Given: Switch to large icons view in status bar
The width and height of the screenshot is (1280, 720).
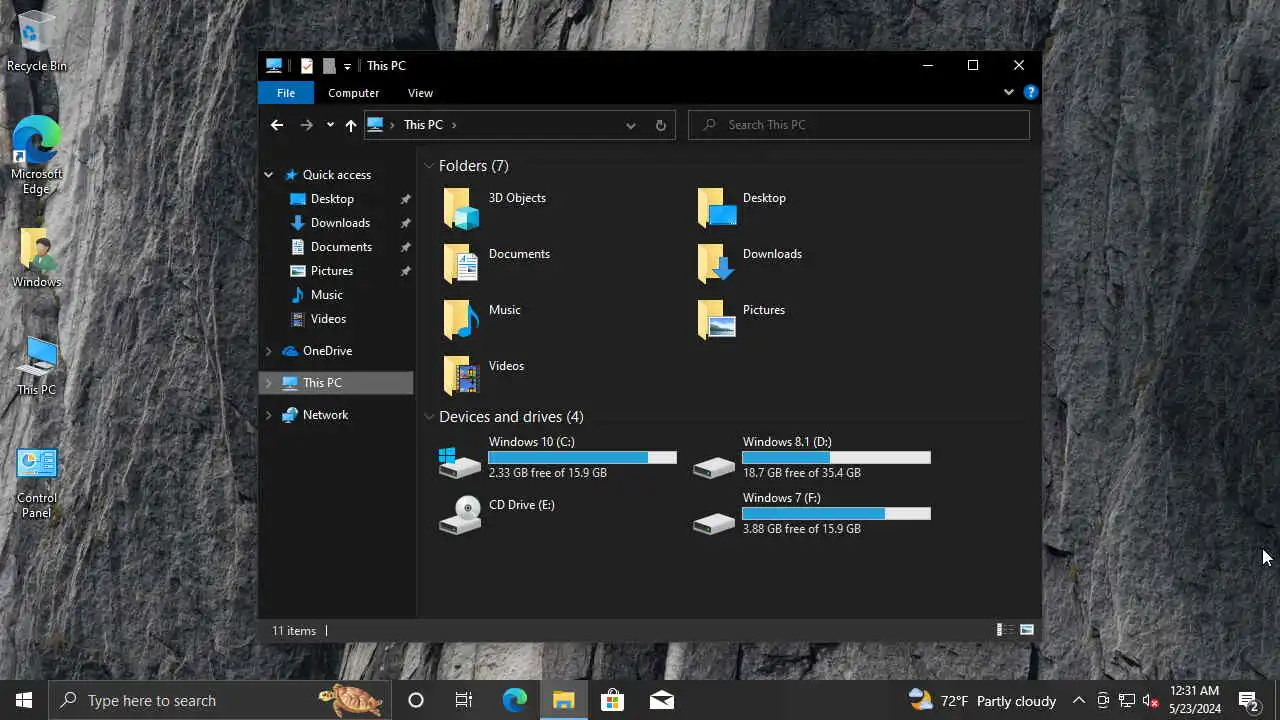Looking at the screenshot, I should click(x=1027, y=630).
